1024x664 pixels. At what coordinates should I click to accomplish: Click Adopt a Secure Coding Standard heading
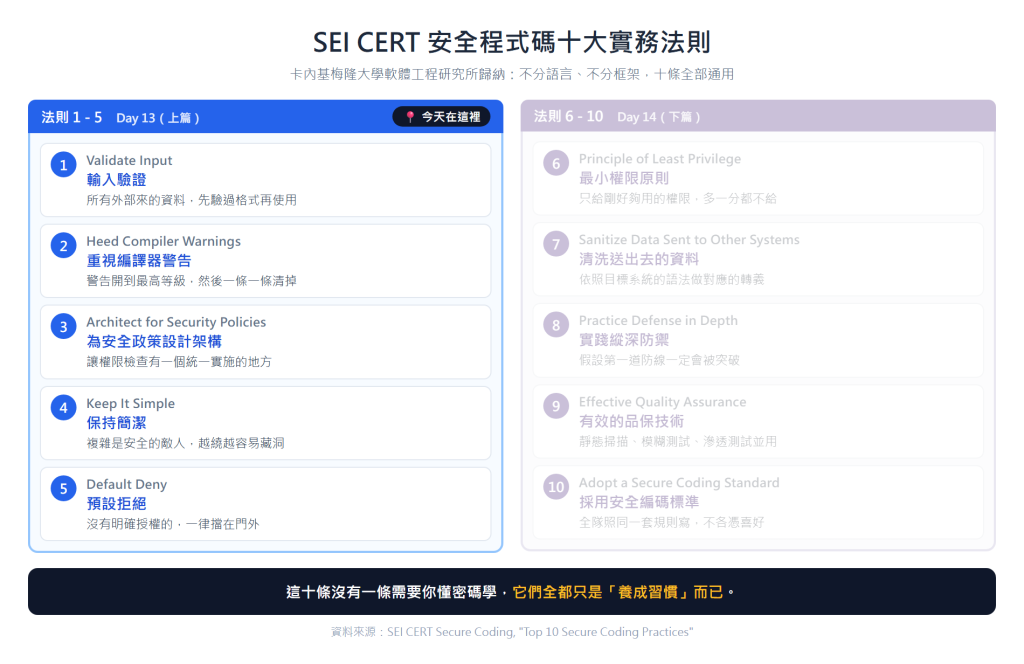point(679,482)
